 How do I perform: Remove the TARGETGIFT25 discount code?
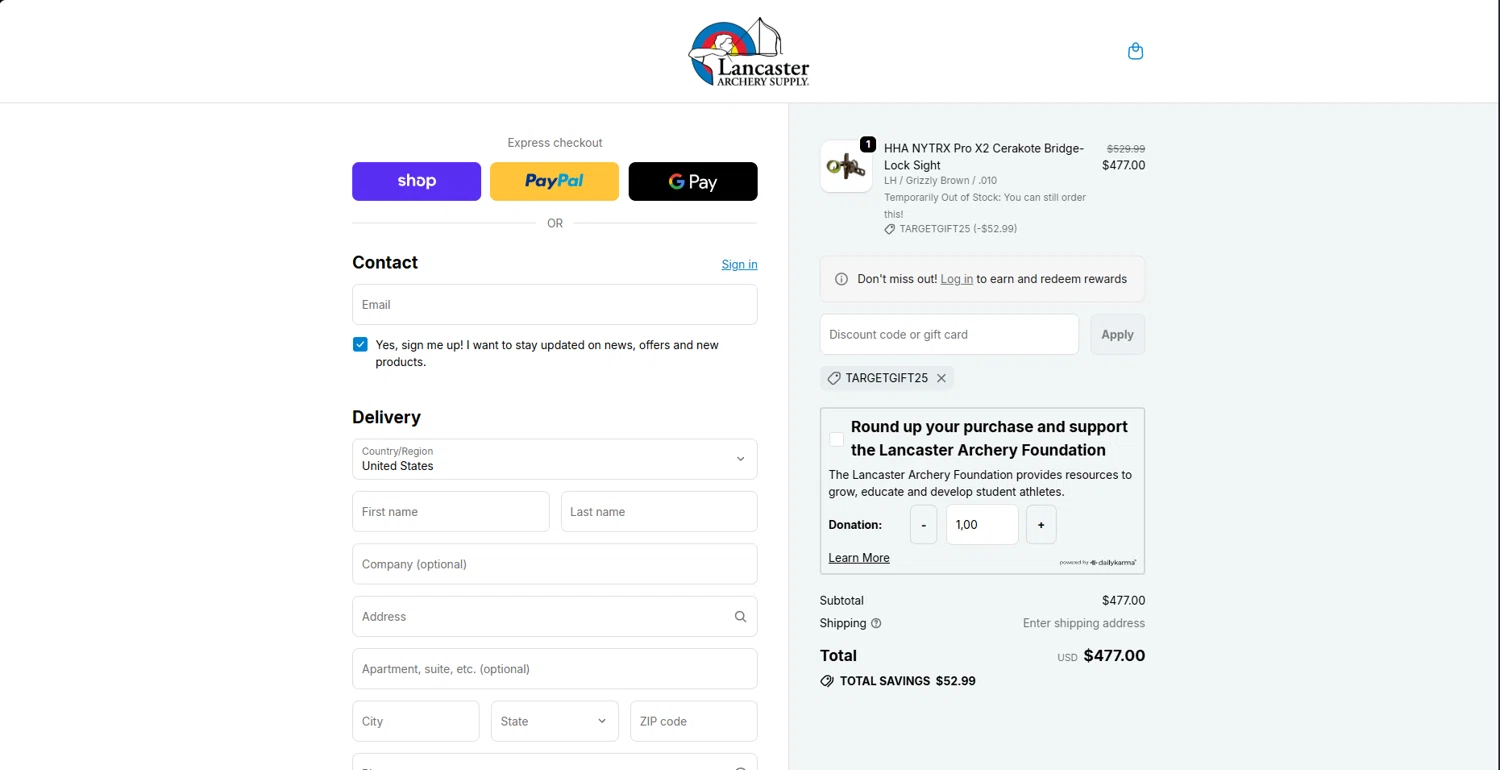tap(941, 378)
